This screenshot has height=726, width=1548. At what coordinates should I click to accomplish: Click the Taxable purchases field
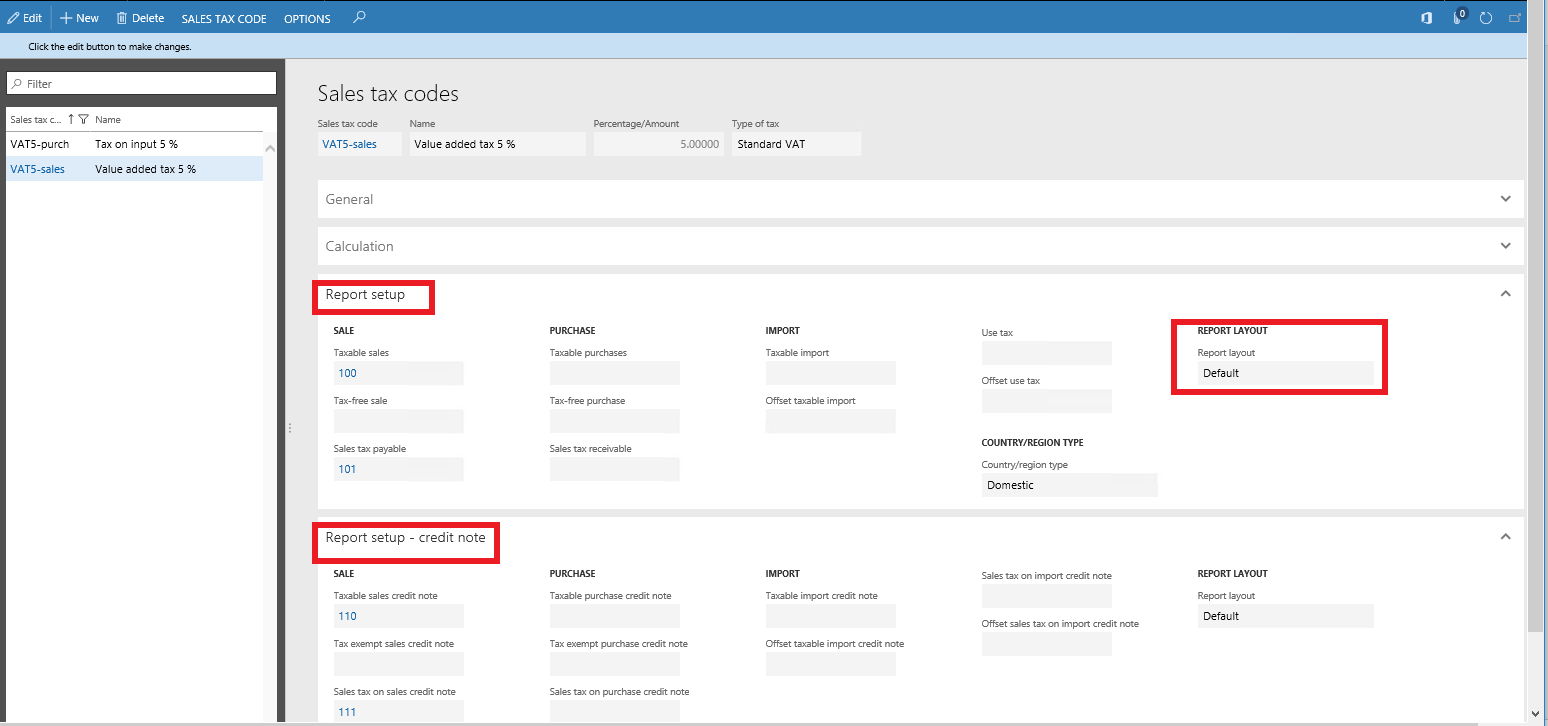(x=614, y=373)
